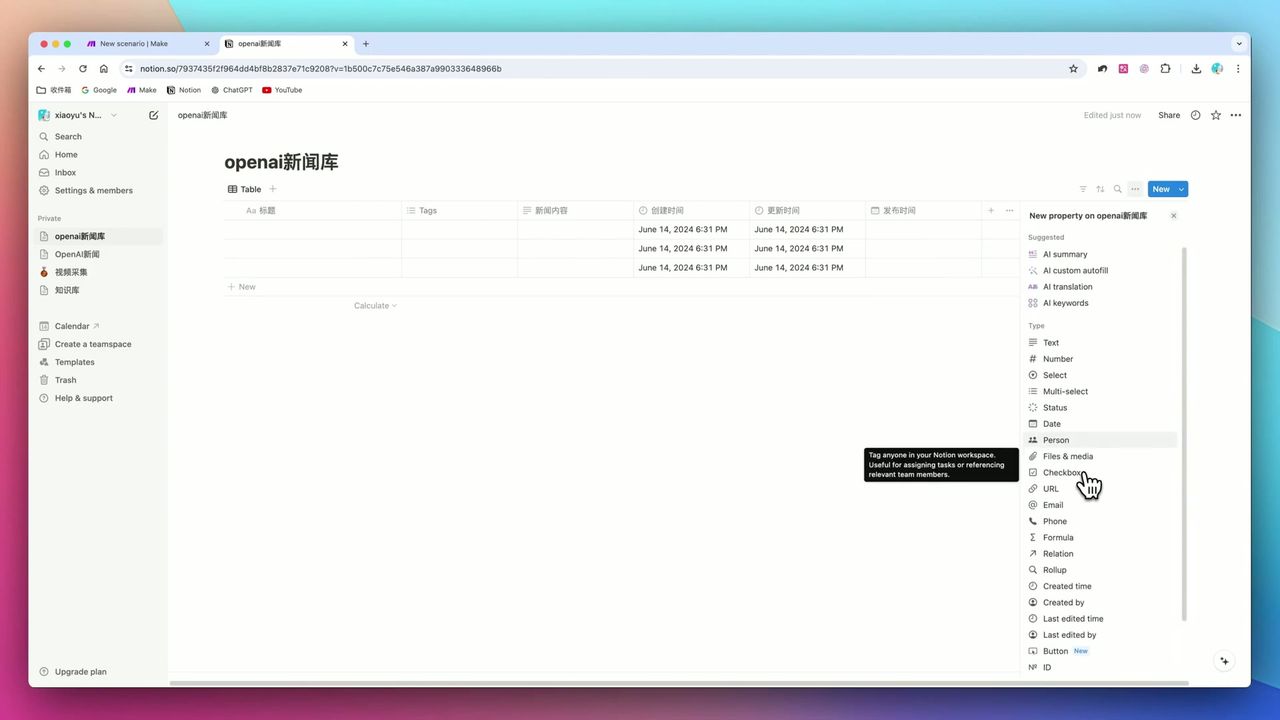Select the Table view tab
The height and width of the screenshot is (720, 1280).
pos(244,189)
